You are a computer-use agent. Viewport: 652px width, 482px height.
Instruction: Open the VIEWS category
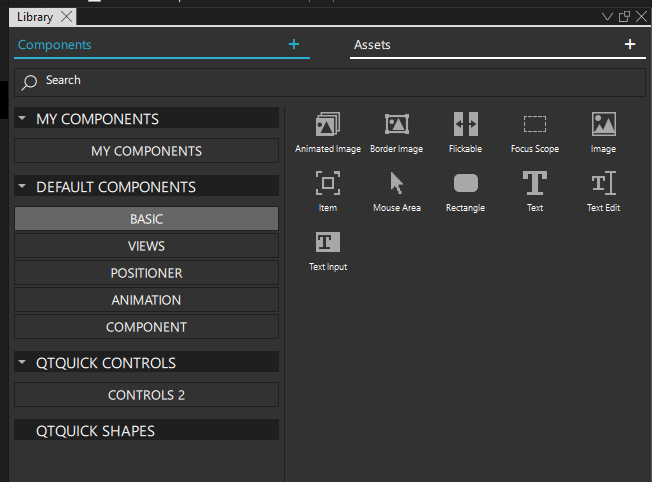pyautogui.click(x=146, y=246)
